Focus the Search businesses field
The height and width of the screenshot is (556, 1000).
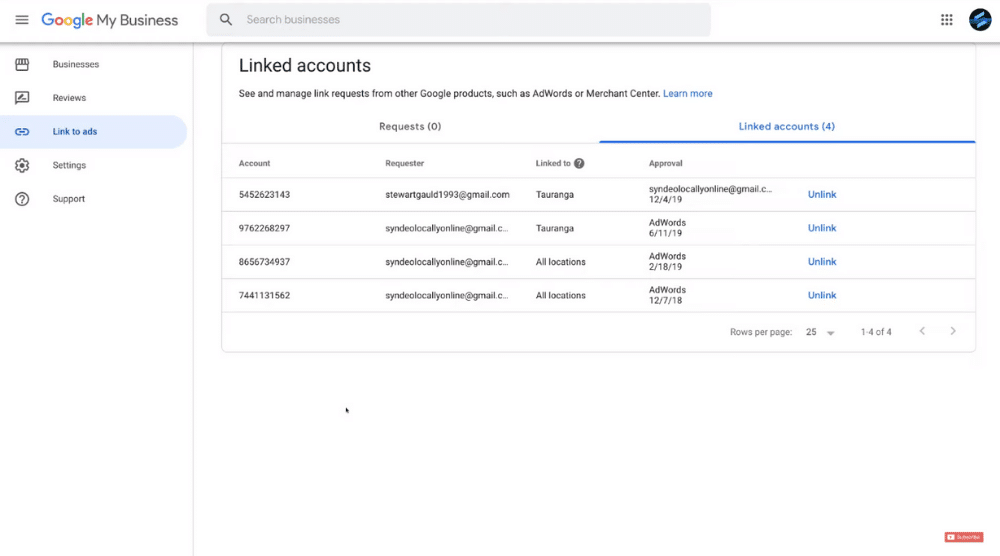[x=458, y=20]
